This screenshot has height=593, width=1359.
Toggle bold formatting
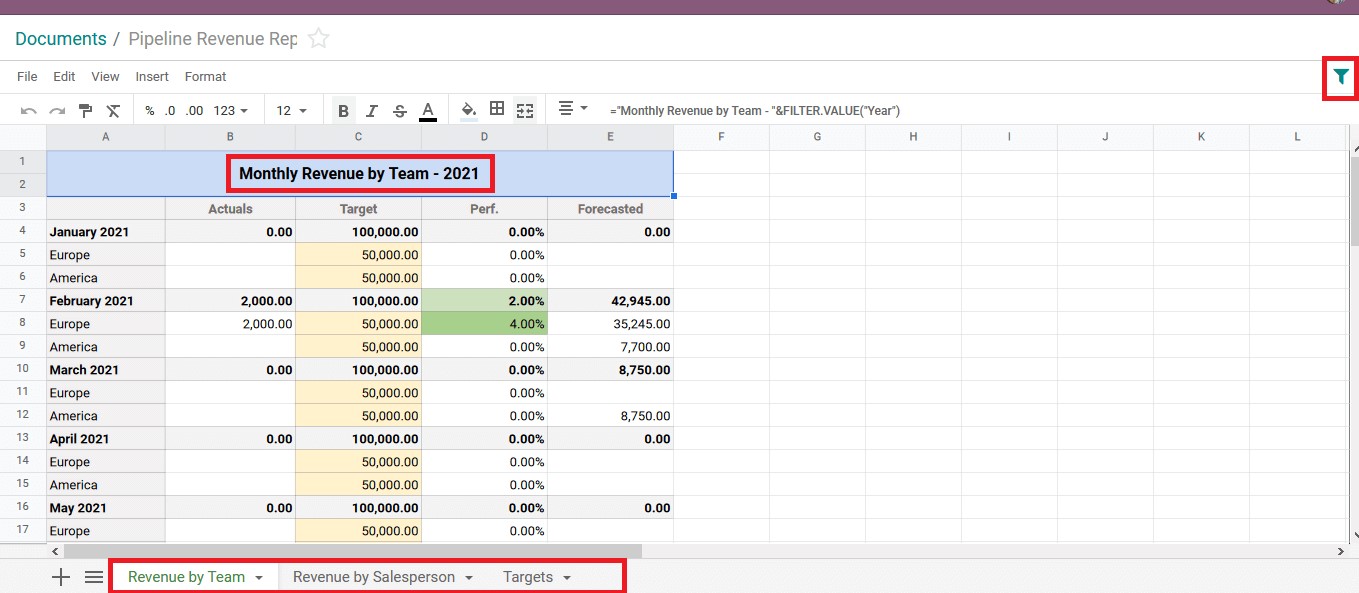344,111
